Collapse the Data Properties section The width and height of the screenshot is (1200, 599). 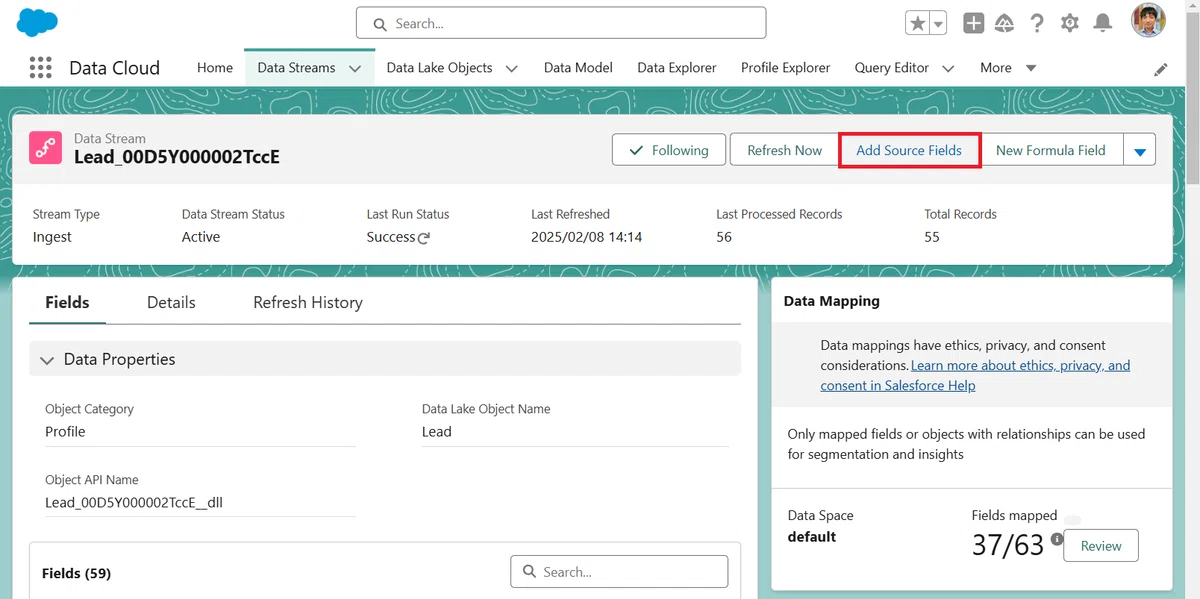(x=385, y=359)
